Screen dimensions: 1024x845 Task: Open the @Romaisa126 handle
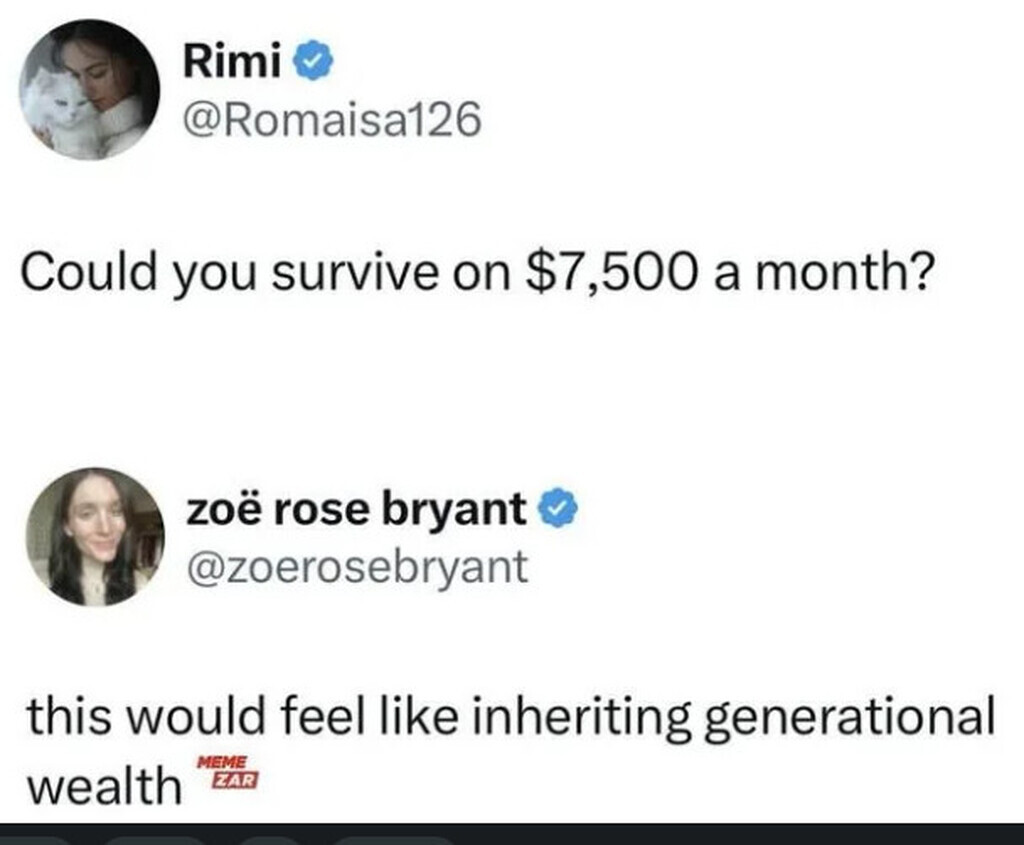click(x=332, y=121)
